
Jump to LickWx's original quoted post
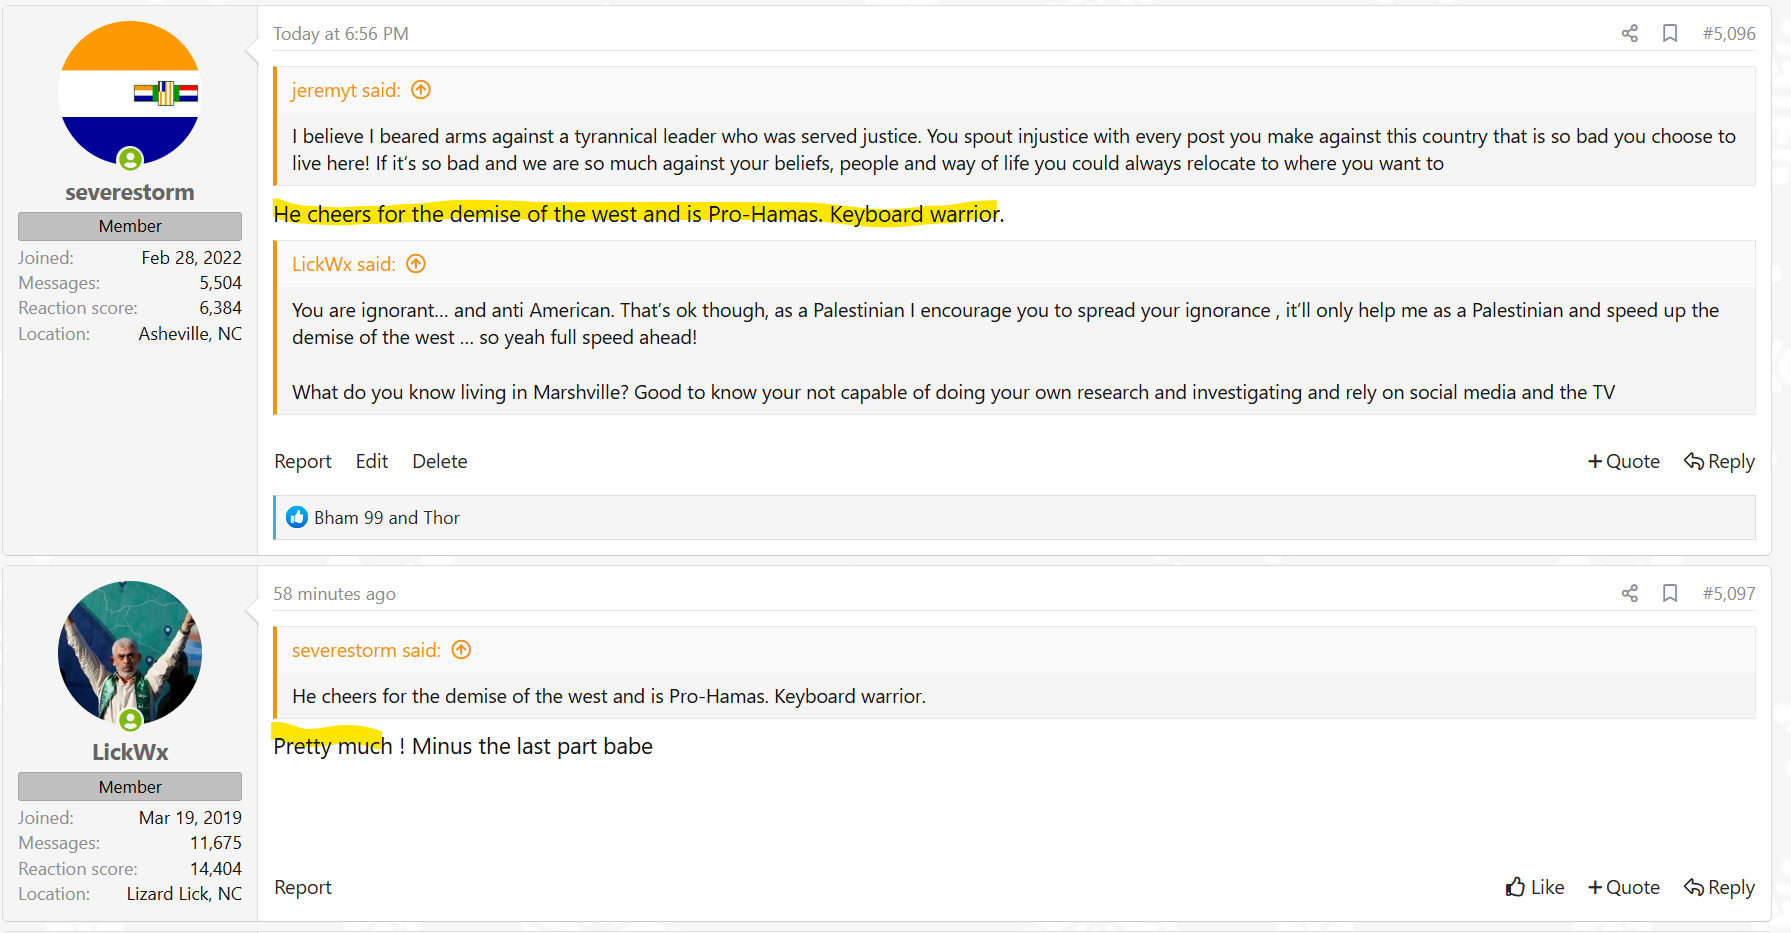[416, 264]
